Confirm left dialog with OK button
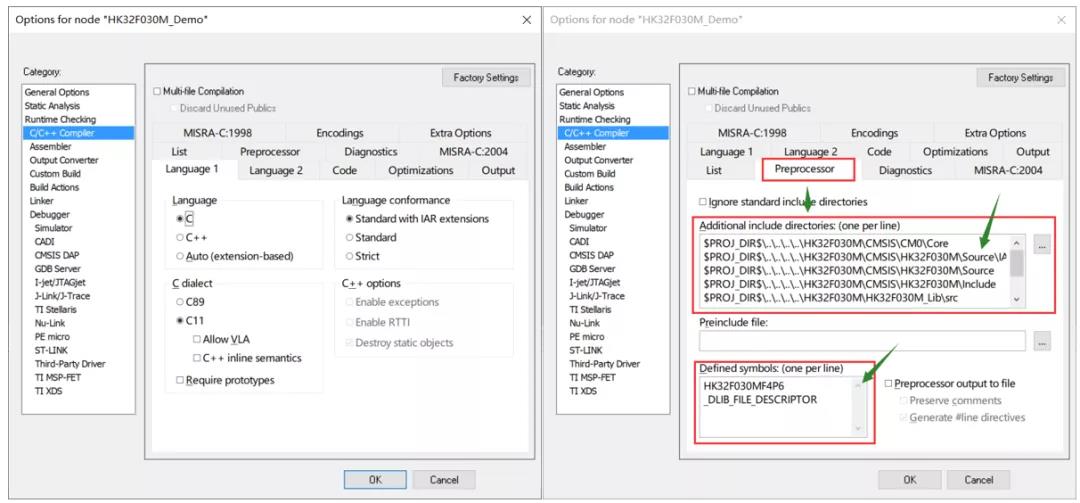The width and height of the screenshot is (1080, 503). point(375,480)
